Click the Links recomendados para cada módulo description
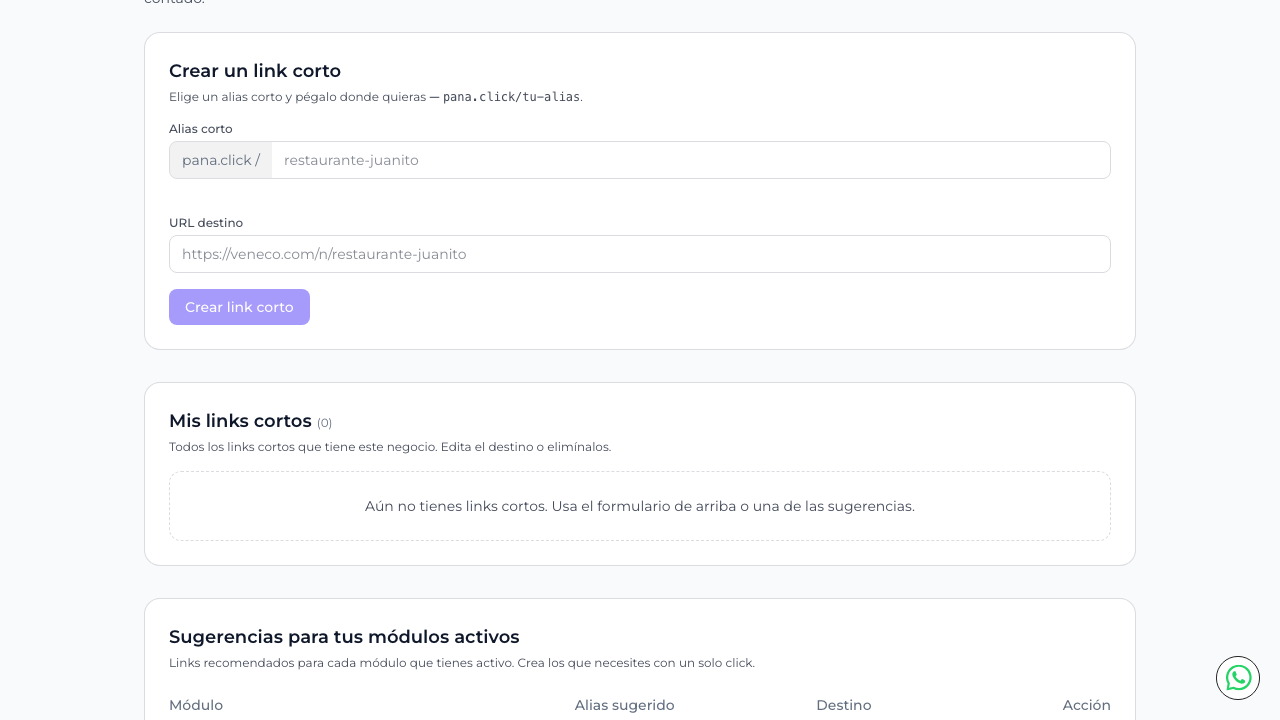 pos(462,663)
